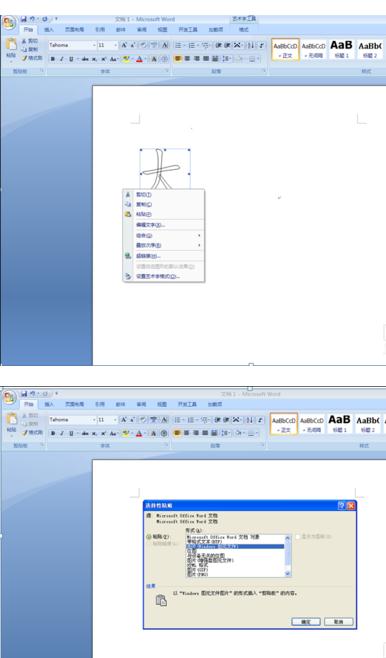Click the Office button in the context-menu Word window

point(9,23)
